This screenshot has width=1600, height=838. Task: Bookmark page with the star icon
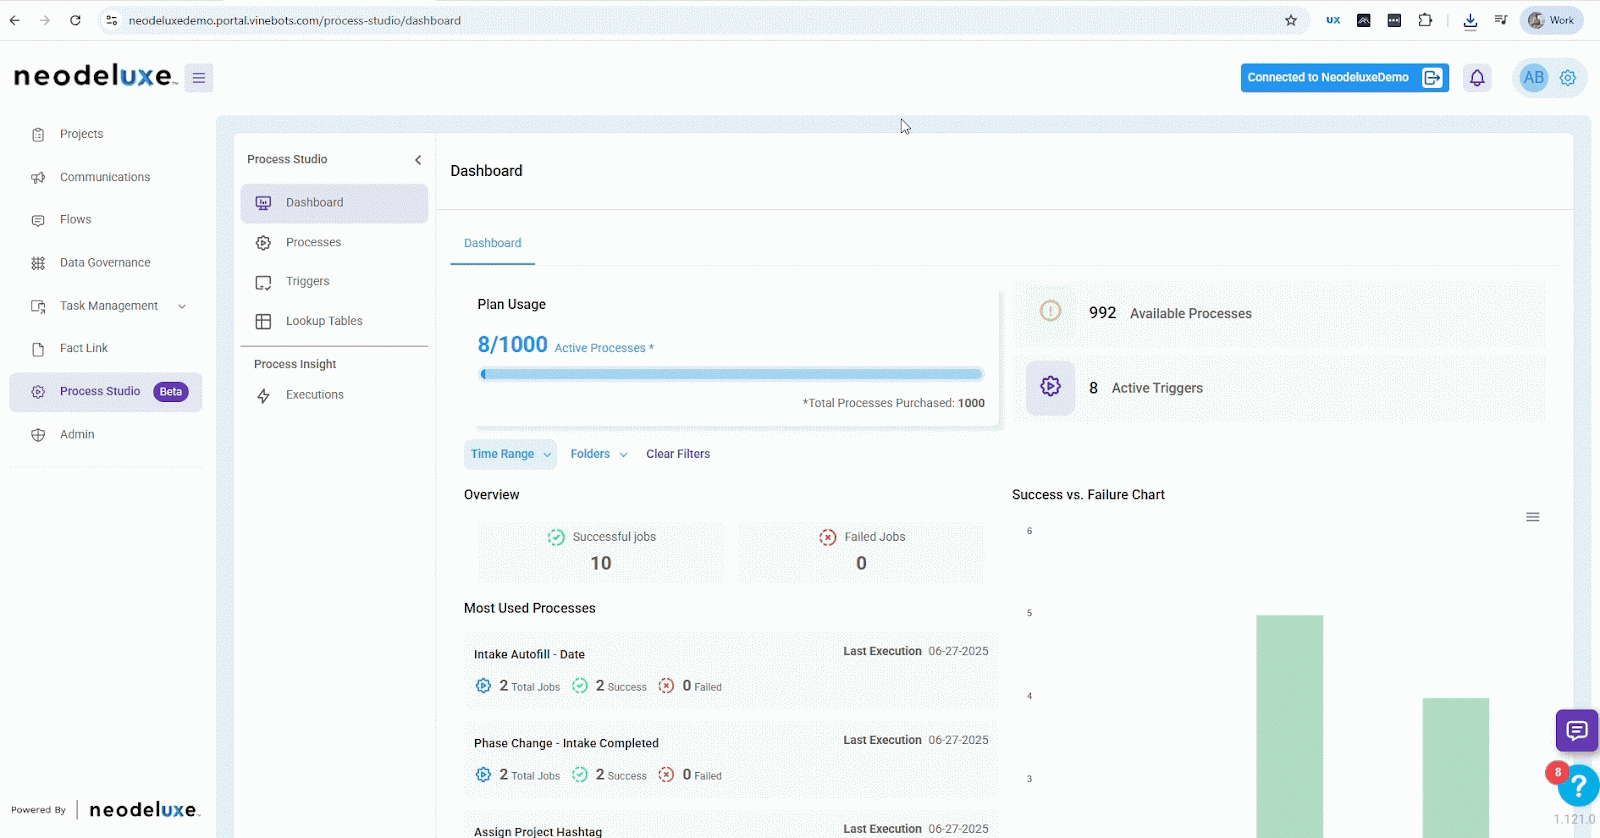(1291, 20)
